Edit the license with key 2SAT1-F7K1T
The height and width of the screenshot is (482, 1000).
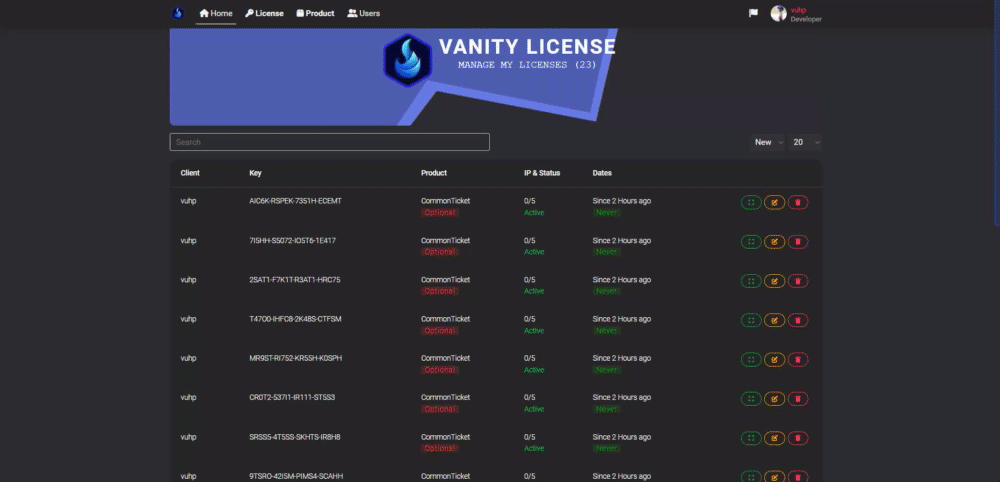point(774,281)
